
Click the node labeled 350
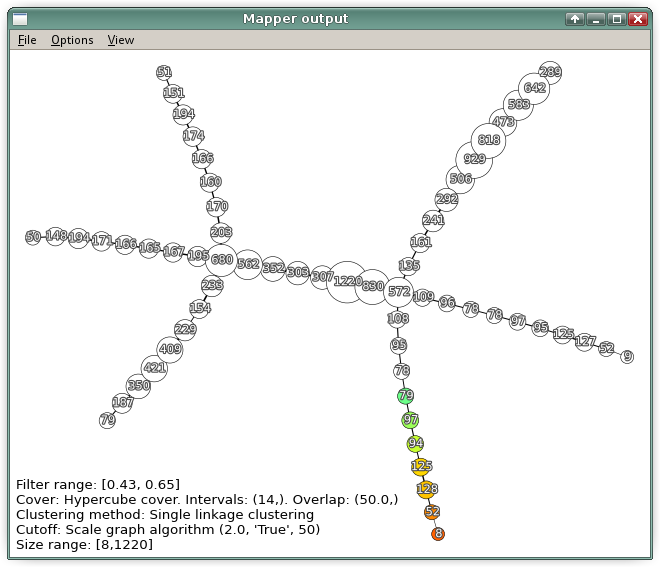(138, 386)
